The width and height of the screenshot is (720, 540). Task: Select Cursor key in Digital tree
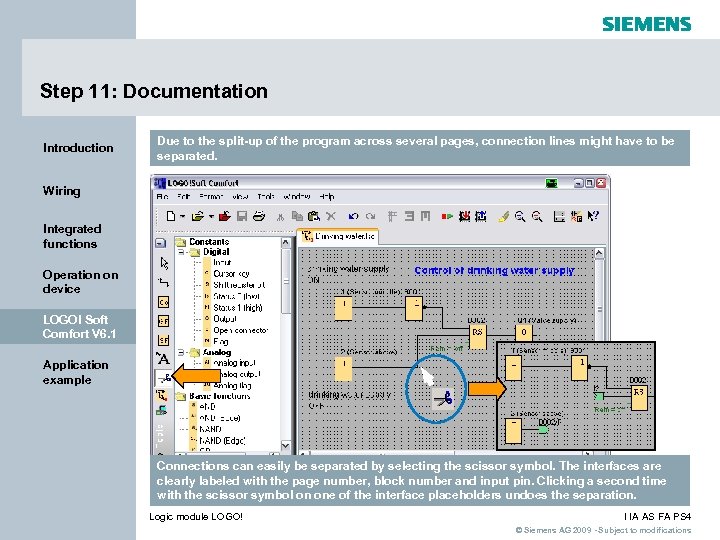point(231,274)
